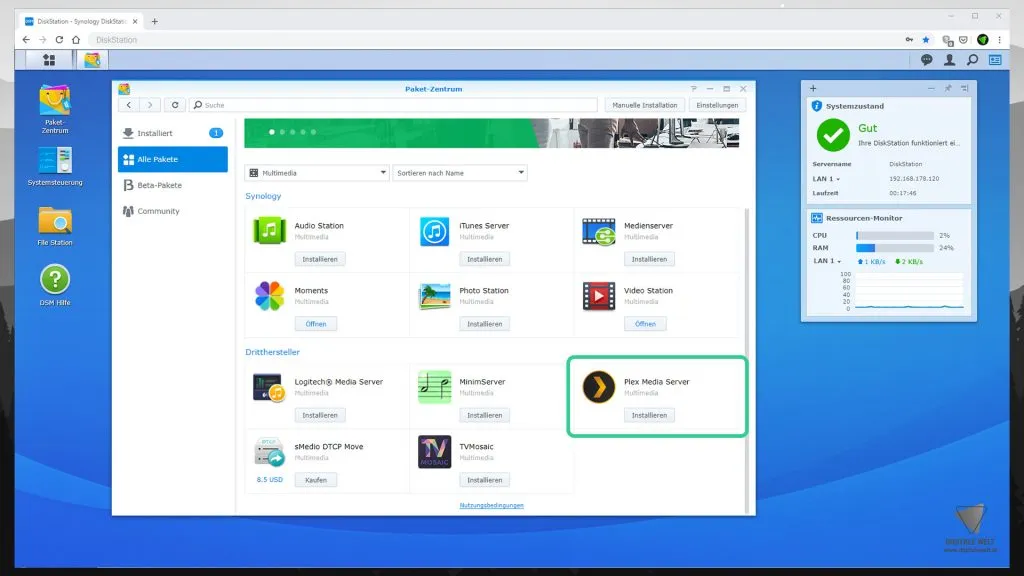The height and width of the screenshot is (576, 1024).
Task: Click the Moments package icon
Action: coord(269,296)
